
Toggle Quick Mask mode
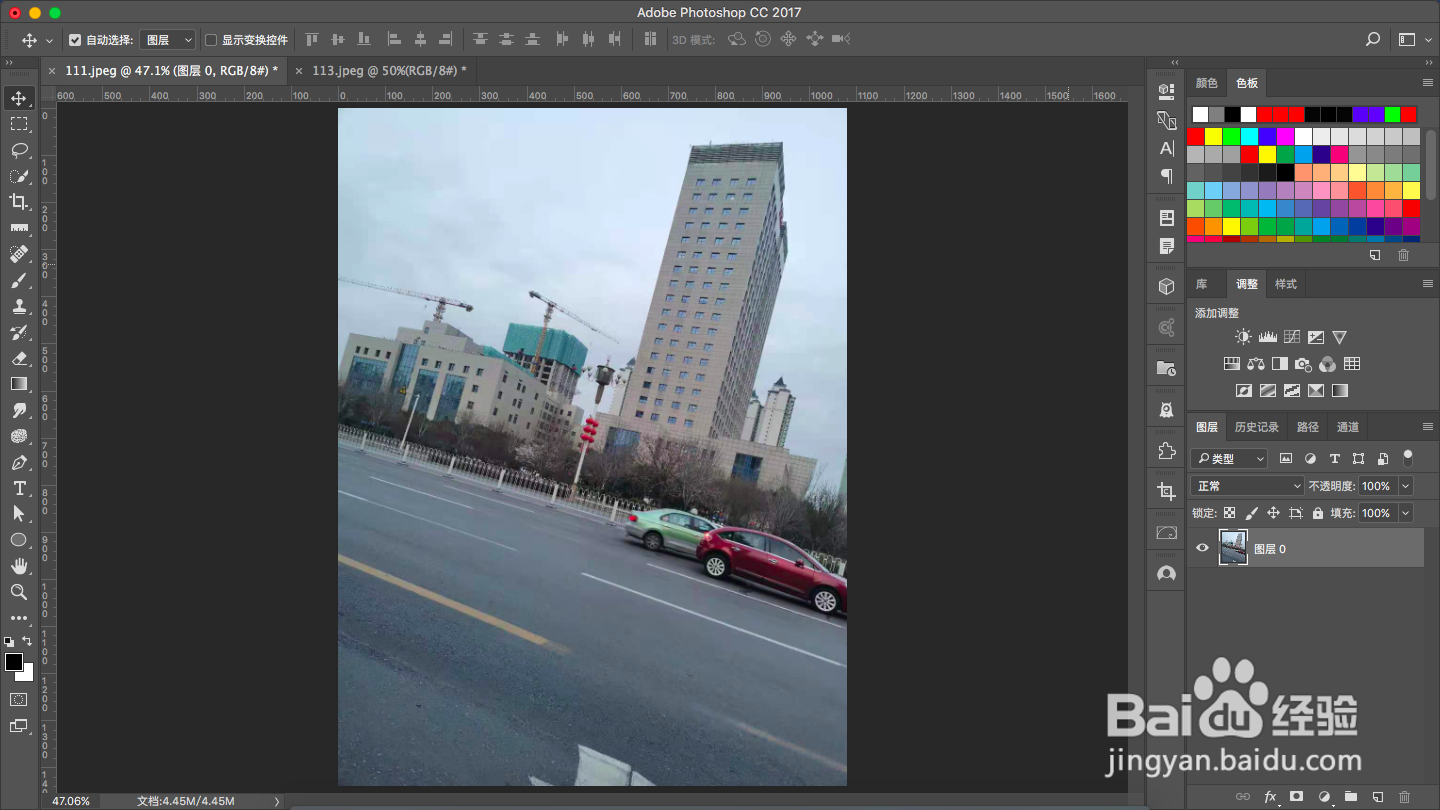19,699
